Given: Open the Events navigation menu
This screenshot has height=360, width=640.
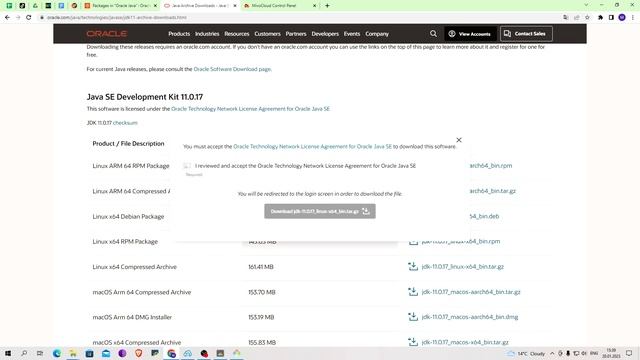Looking at the screenshot, I should pos(352,34).
